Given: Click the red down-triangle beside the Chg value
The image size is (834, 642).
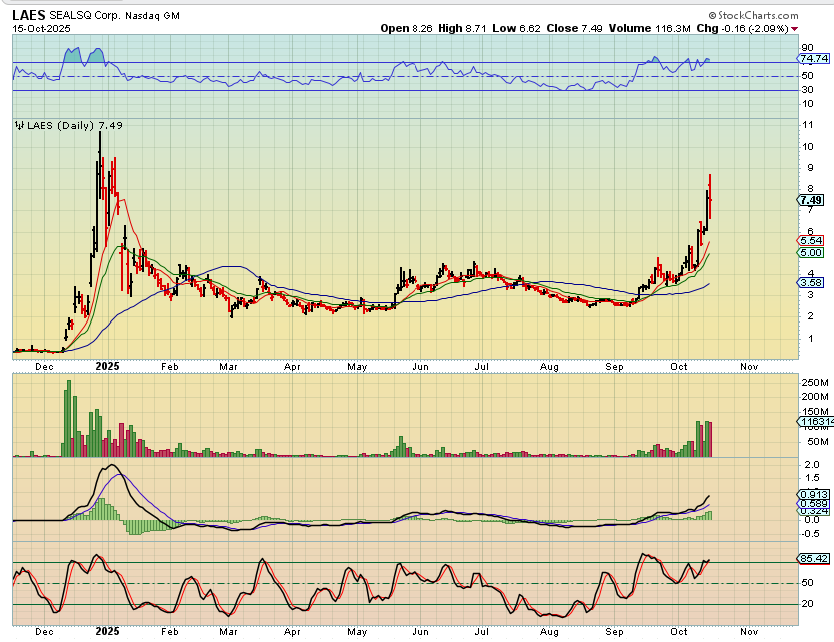Looking at the screenshot, I should pos(795,29).
